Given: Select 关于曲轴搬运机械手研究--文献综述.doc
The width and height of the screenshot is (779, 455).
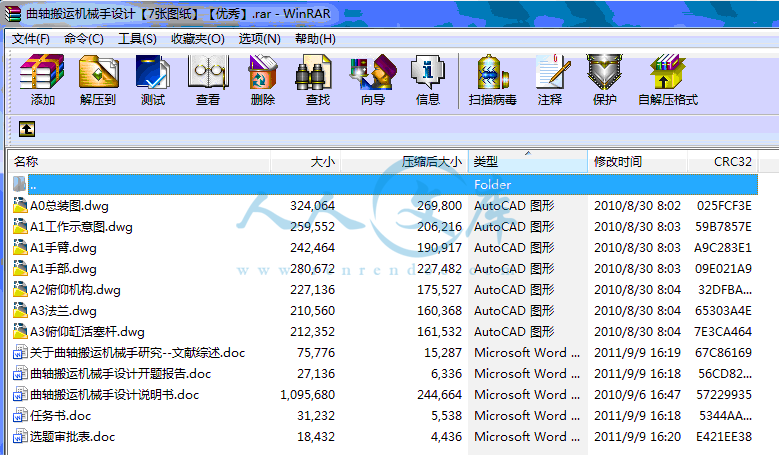Looking at the screenshot, I should click(138, 353).
